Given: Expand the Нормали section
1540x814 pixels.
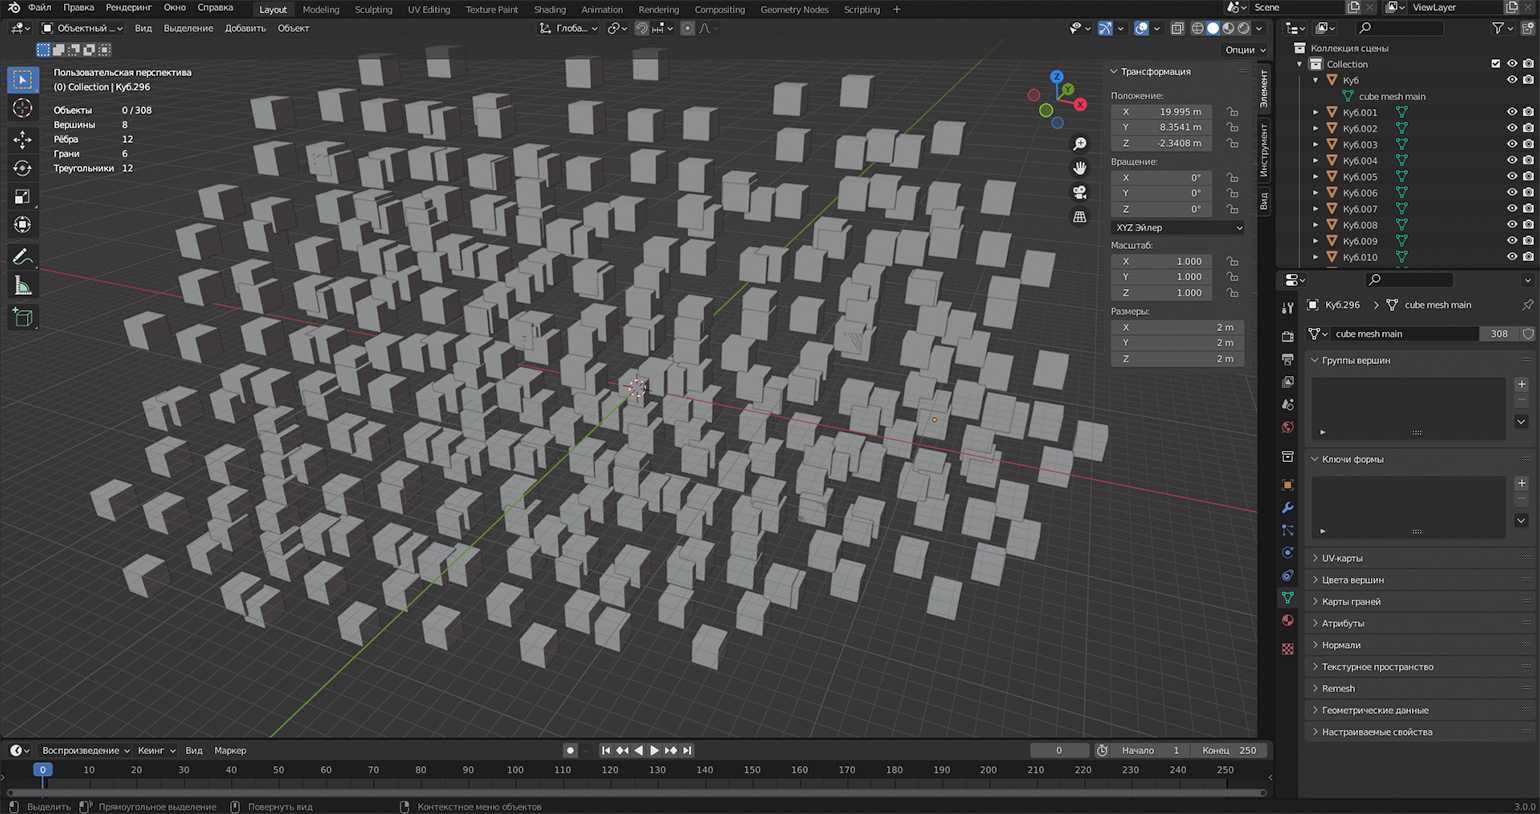Looking at the screenshot, I should tap(1341, 645).
